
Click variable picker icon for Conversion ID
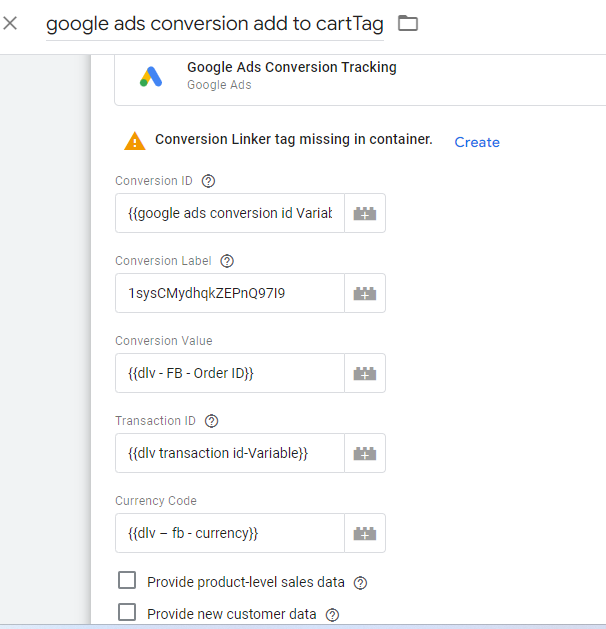tap(365, 213)
